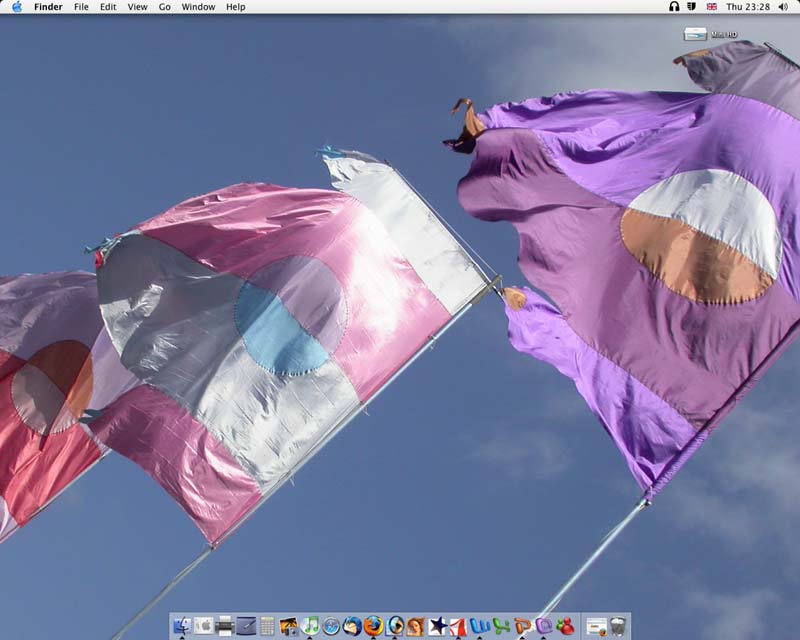Launch Microsoft Excel from the Dock
Screen dimensions: 800x640
(501, 626)
